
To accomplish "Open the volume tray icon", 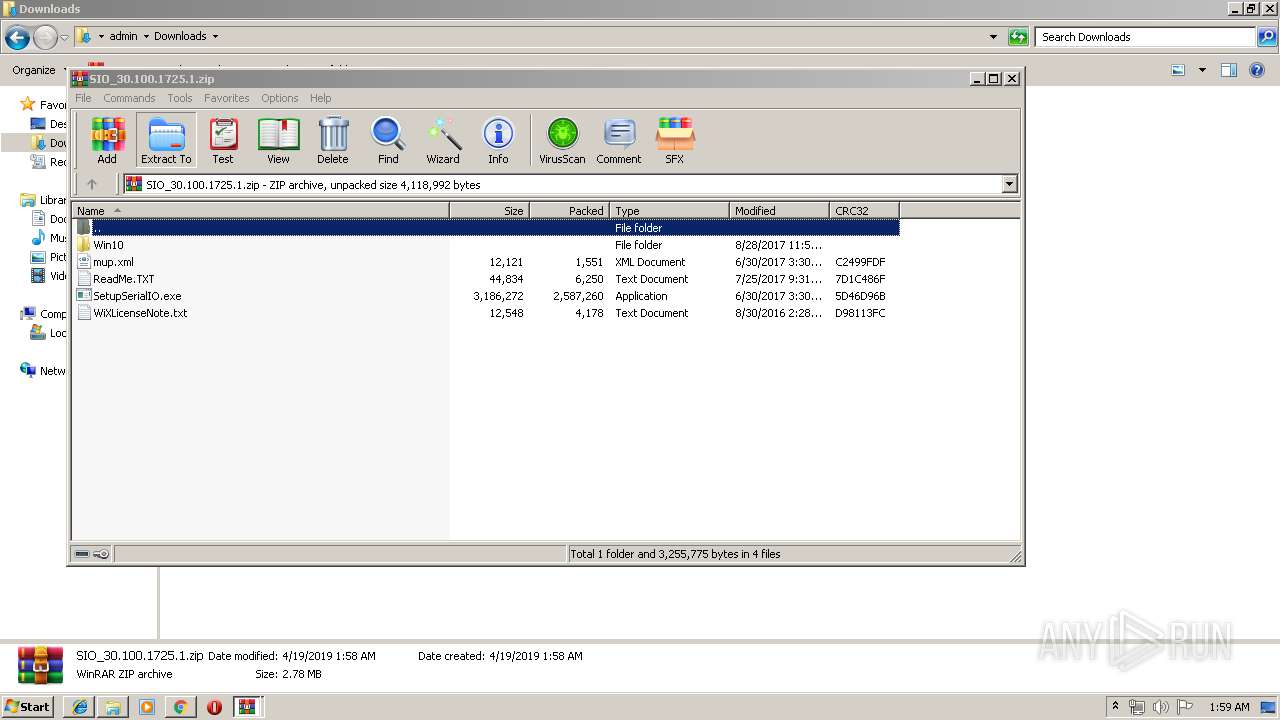I will tap(1161, 707).
